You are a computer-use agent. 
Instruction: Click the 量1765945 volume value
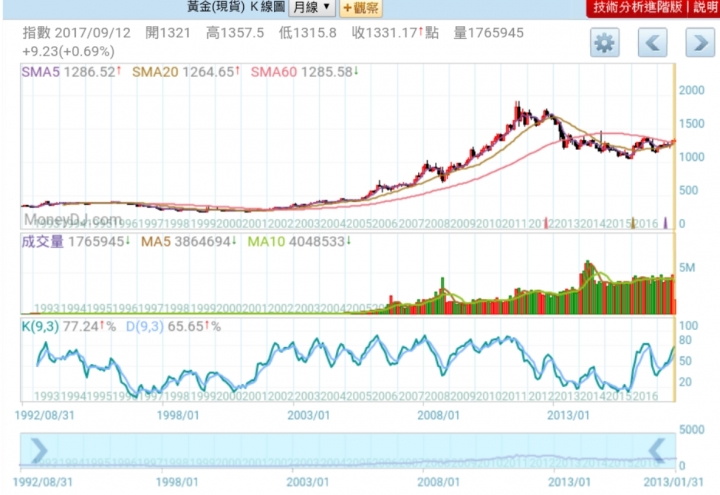tap(489, 33)
